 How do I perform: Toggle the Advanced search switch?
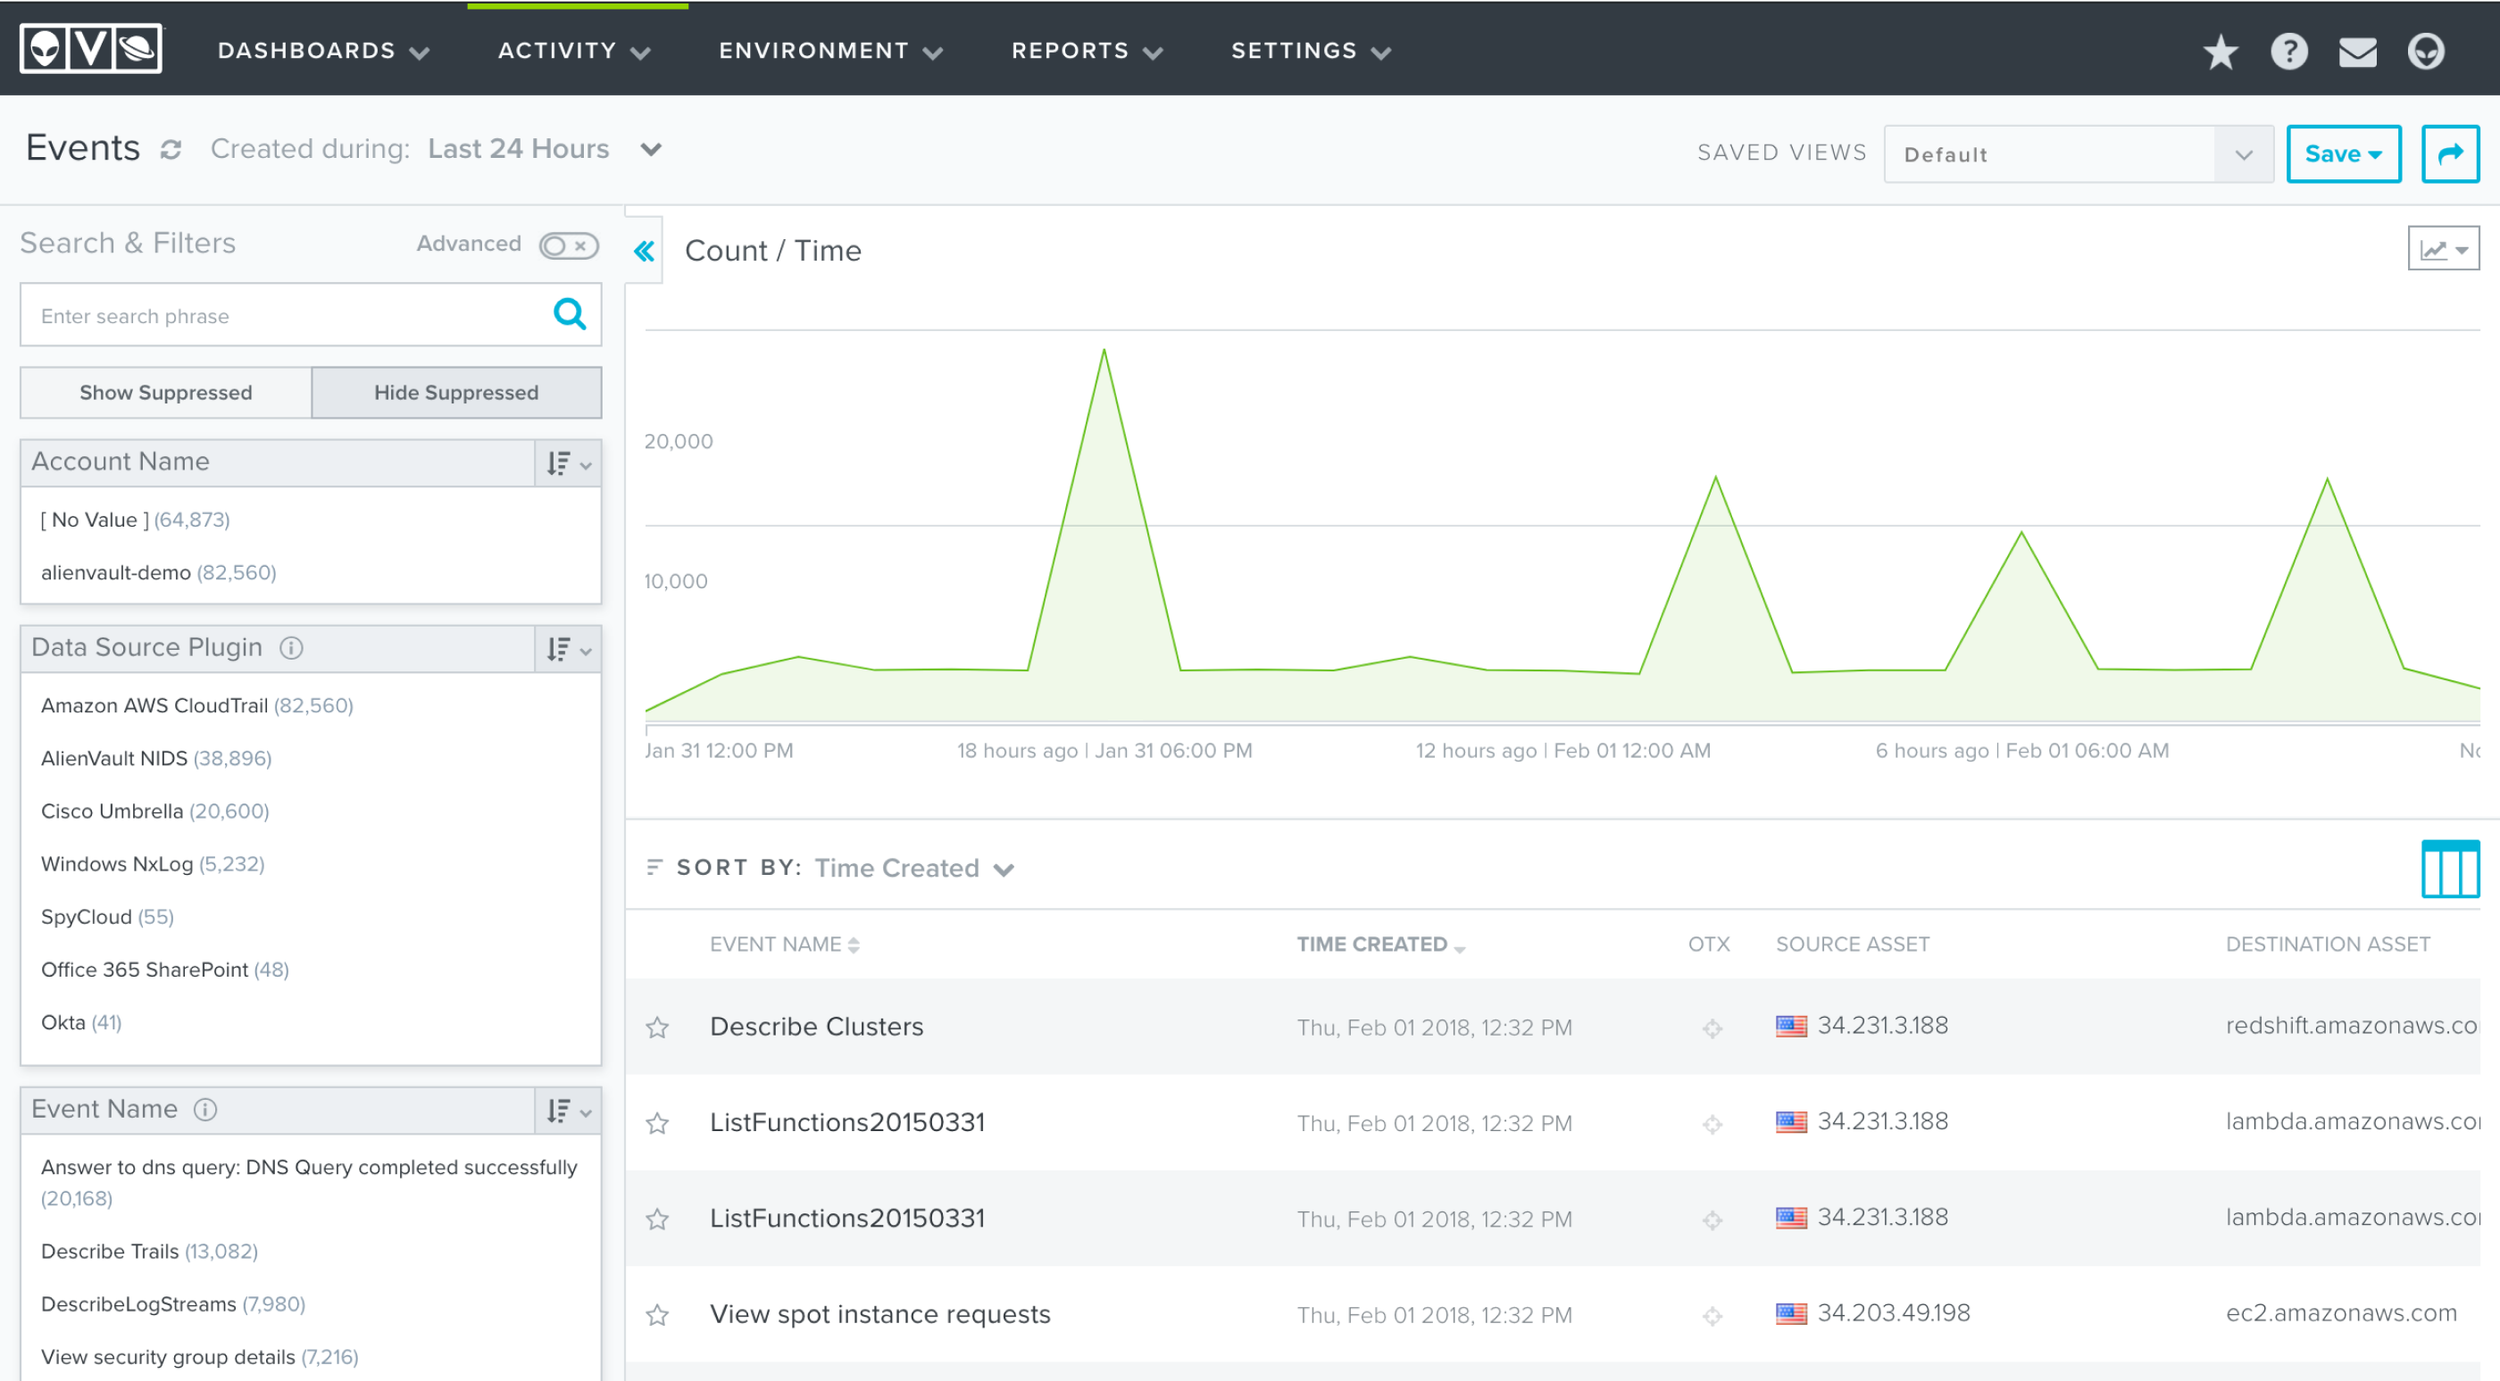pos(566,244)
